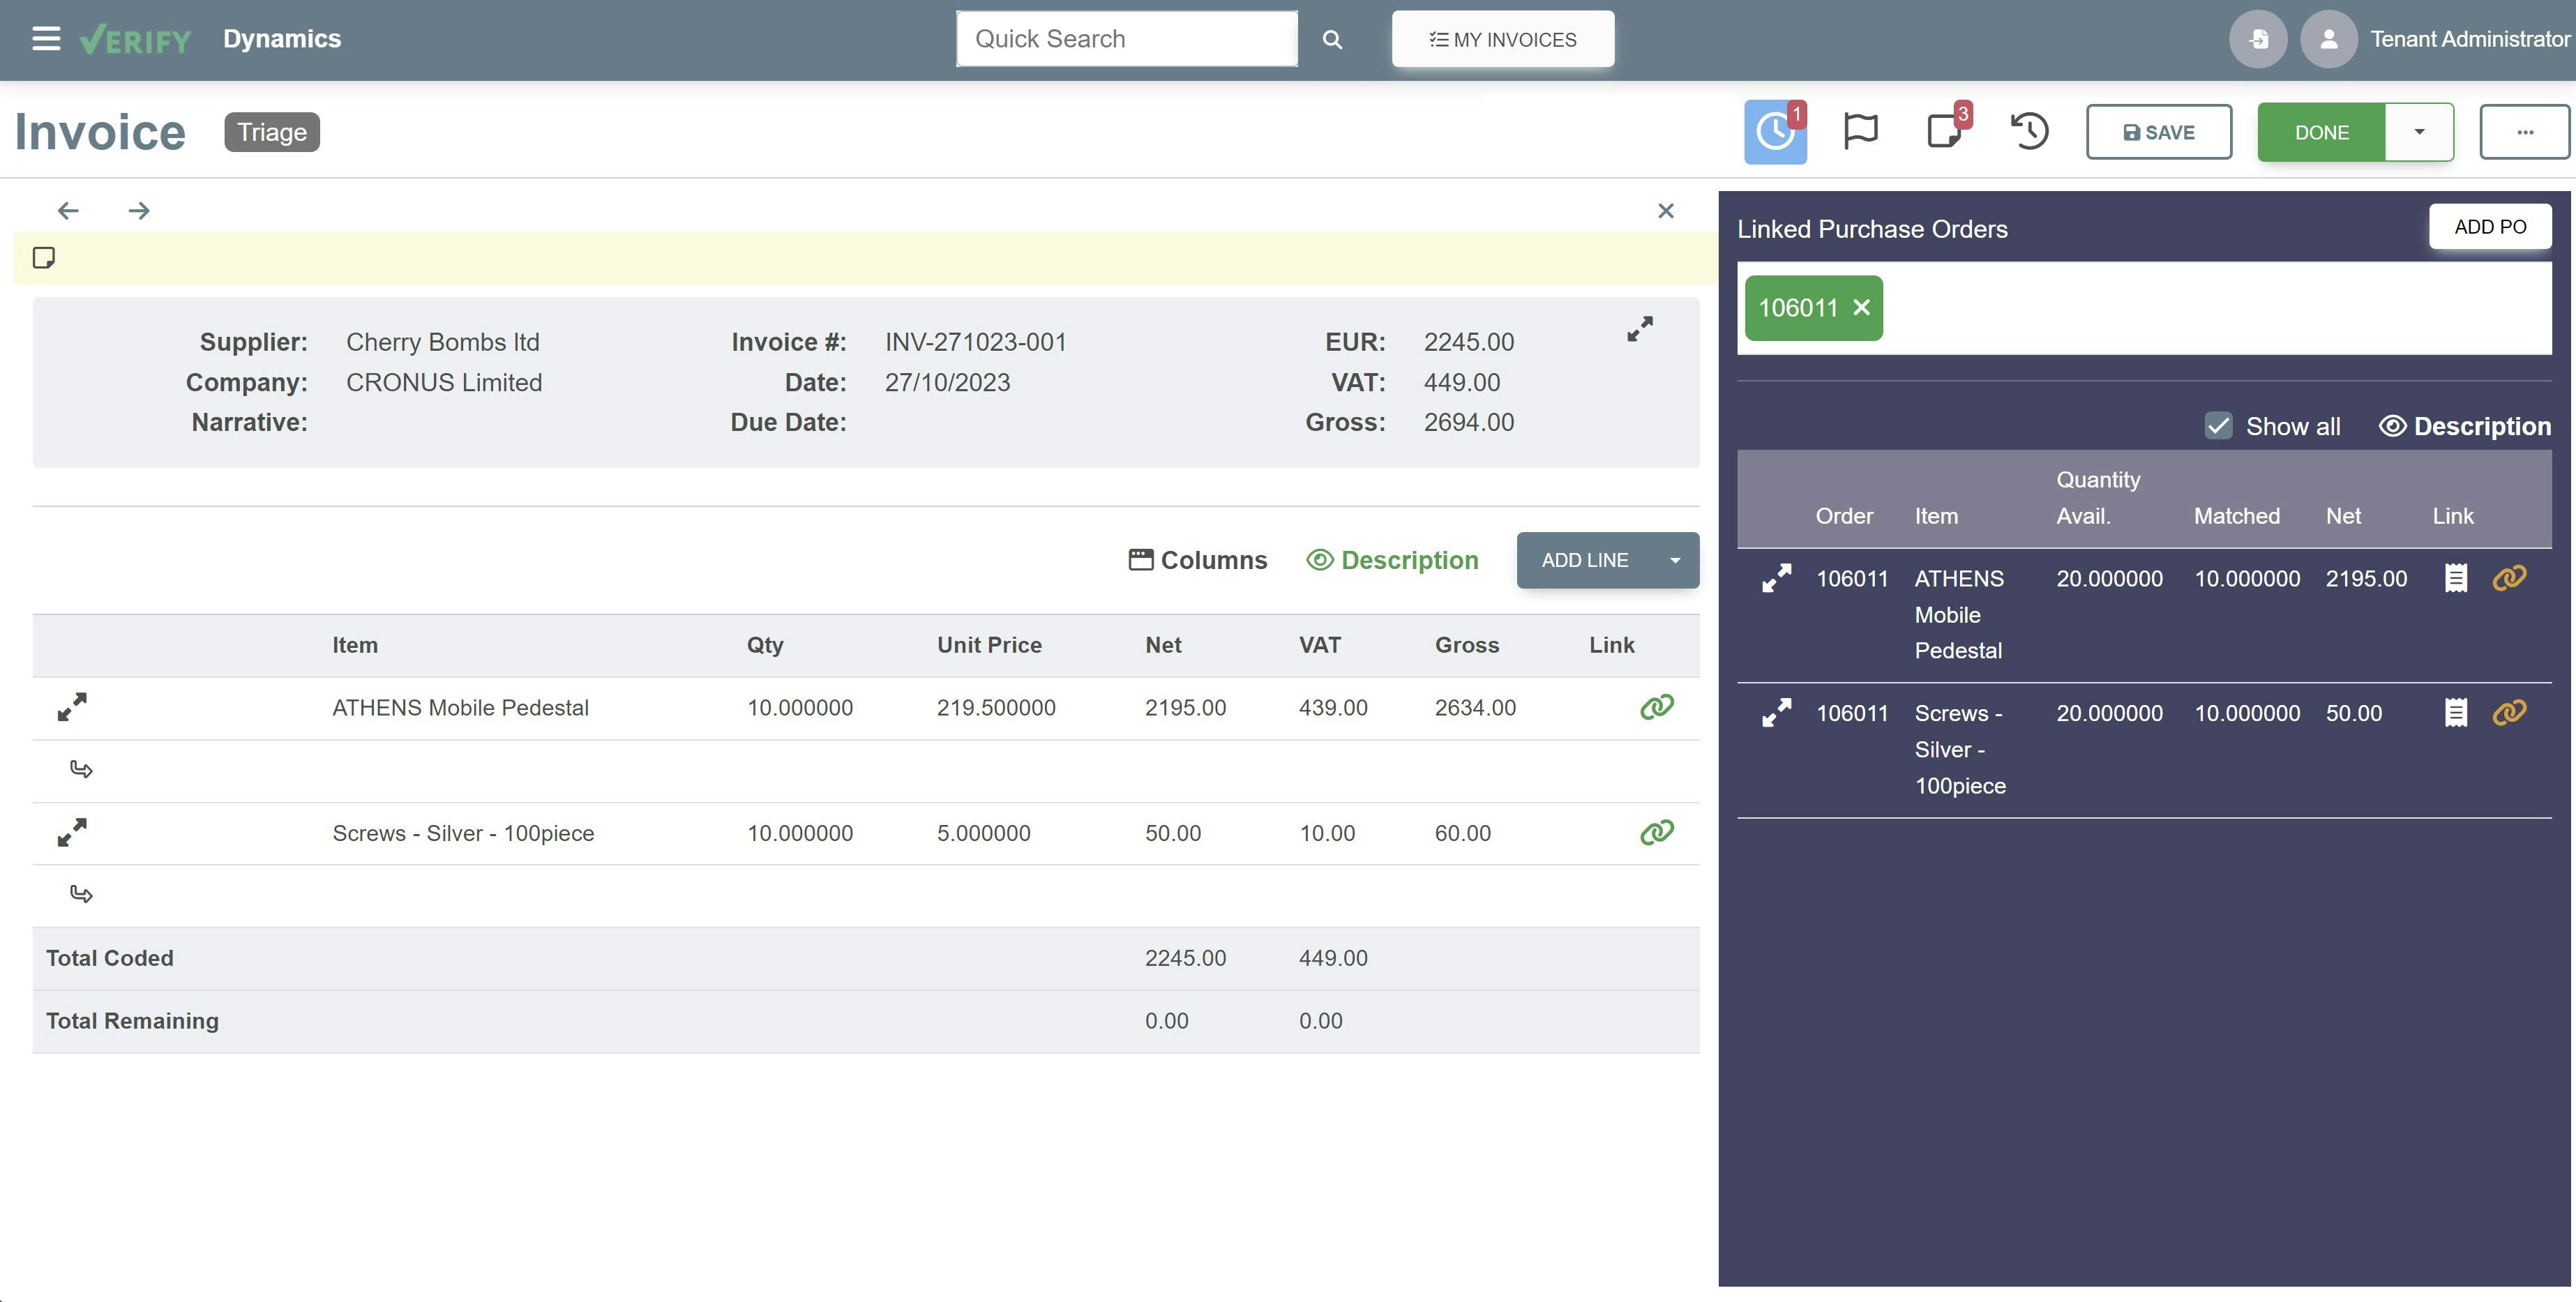Click the ADD PO button

2490,226
